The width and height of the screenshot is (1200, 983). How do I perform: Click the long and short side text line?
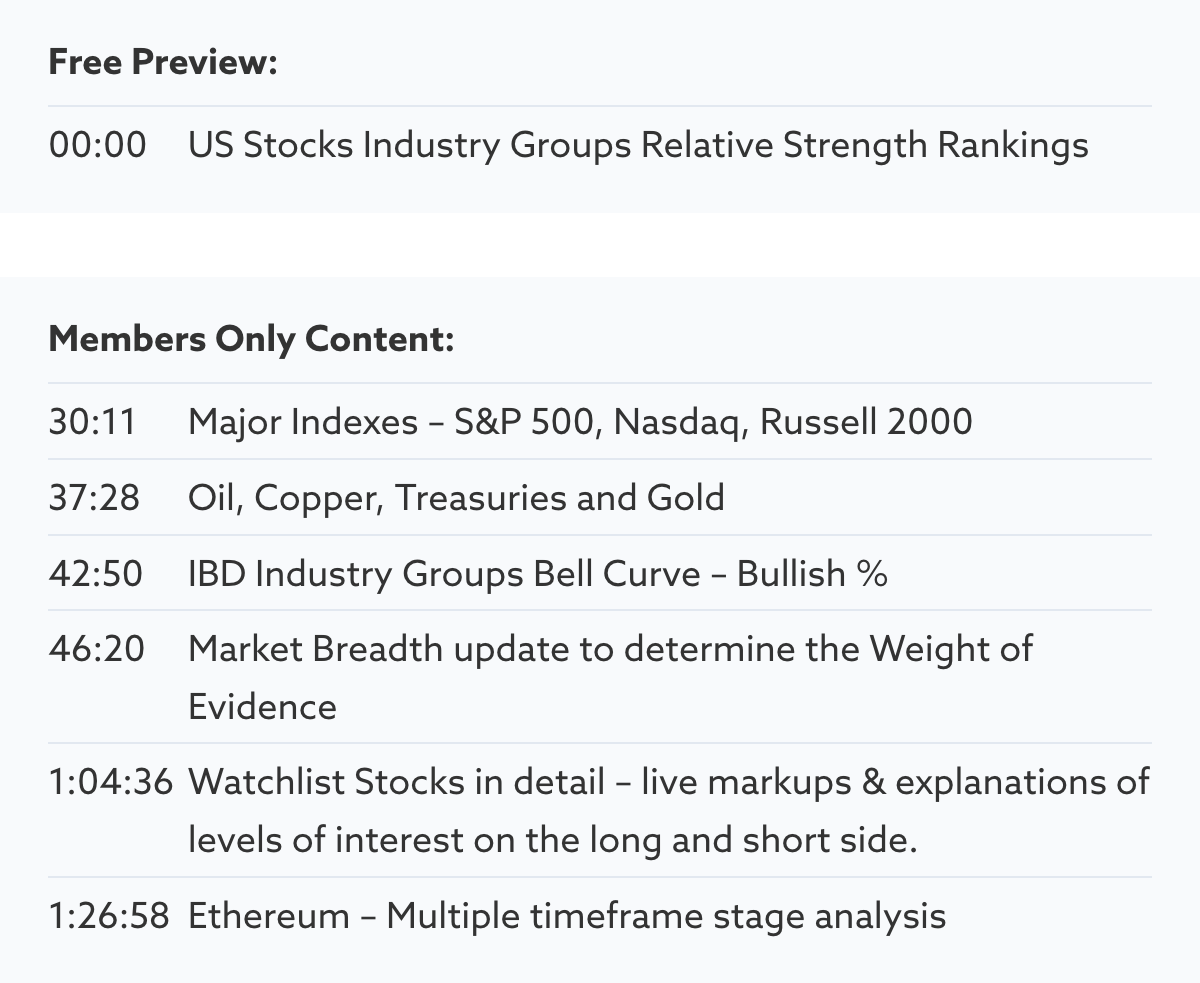tap(552, 840)
